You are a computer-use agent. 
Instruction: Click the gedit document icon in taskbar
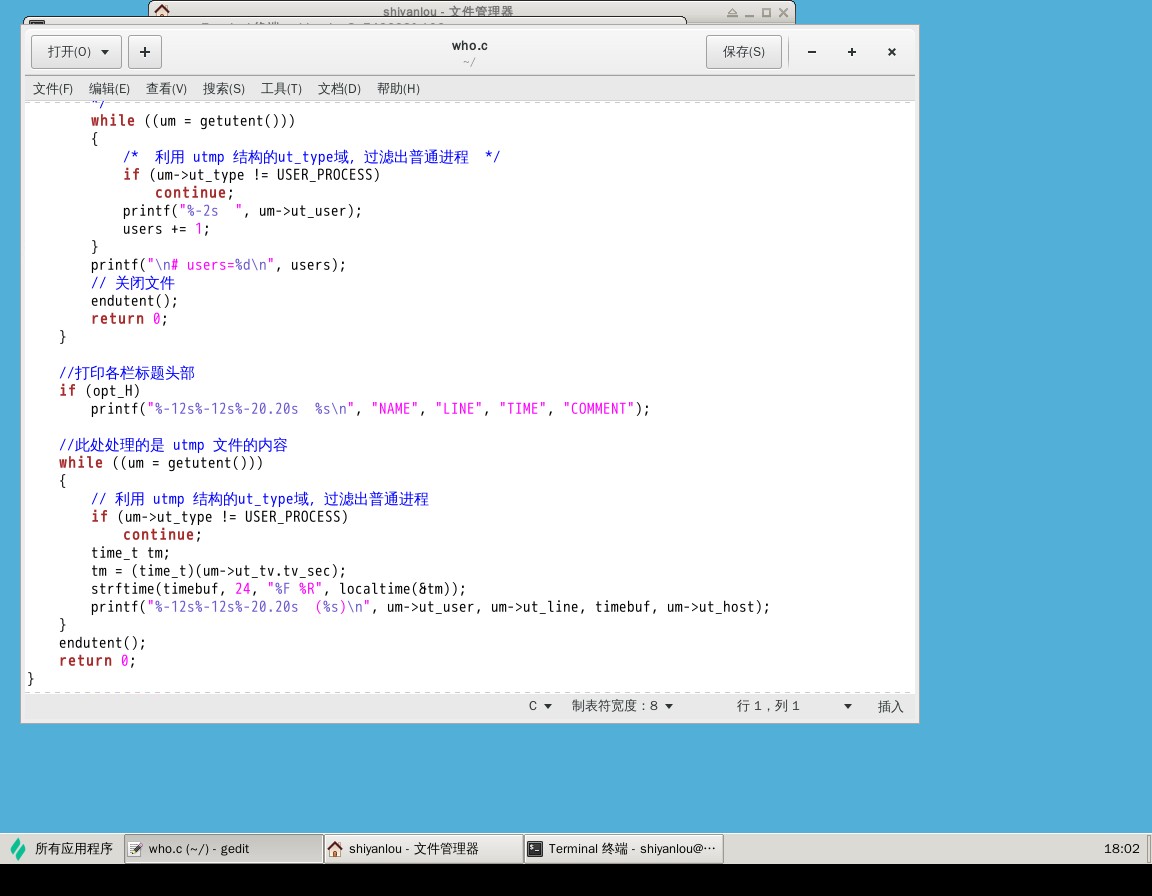click(135, 848)
